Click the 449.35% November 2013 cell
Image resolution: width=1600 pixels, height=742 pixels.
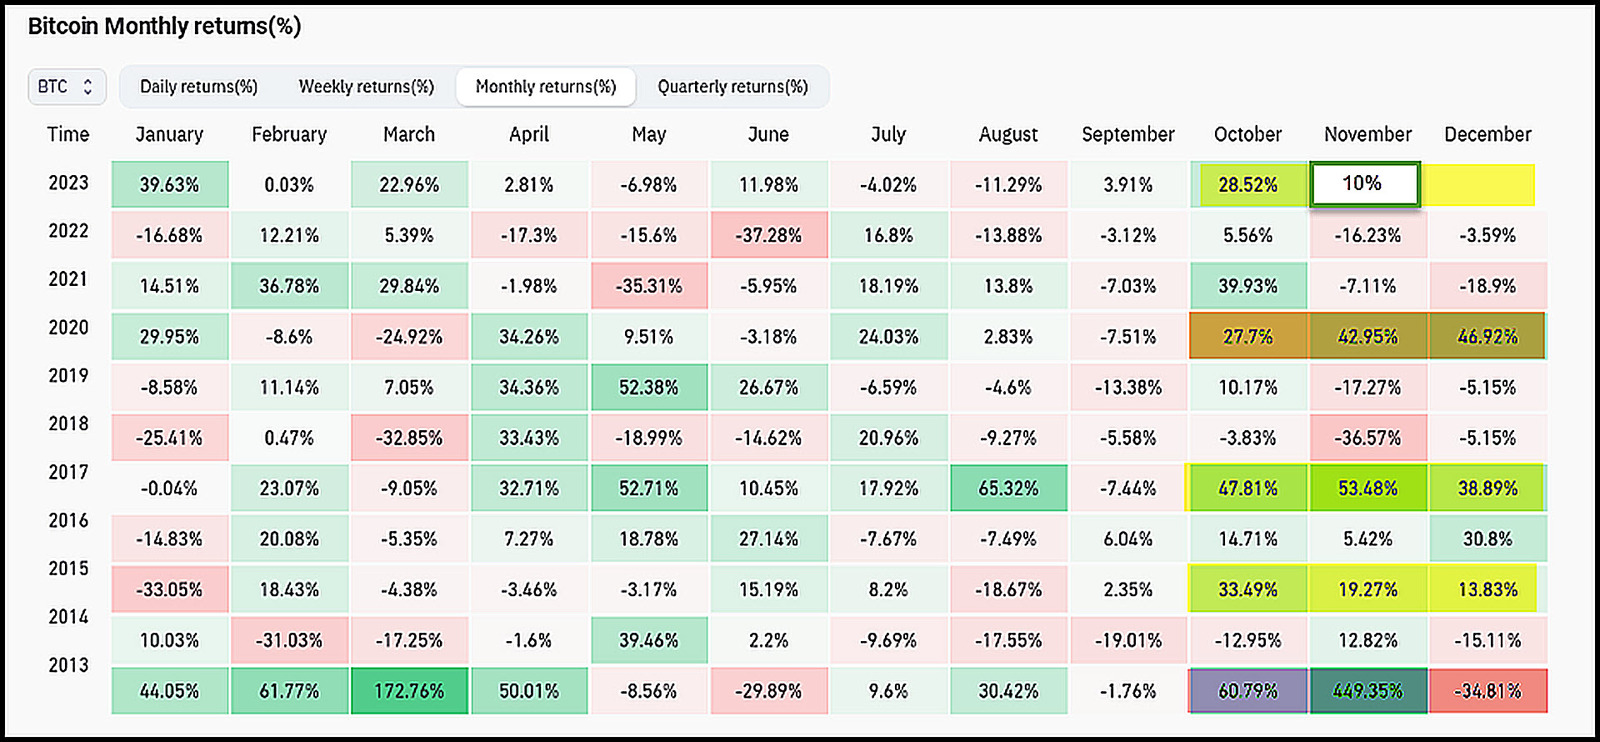[1368, 691]
